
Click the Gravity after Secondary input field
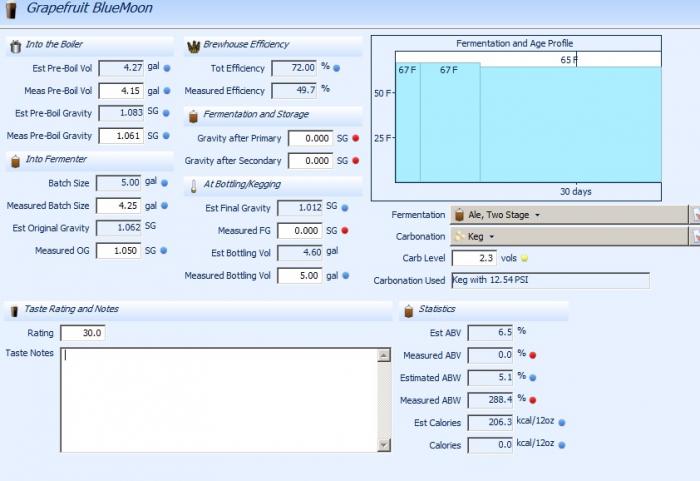311,161
